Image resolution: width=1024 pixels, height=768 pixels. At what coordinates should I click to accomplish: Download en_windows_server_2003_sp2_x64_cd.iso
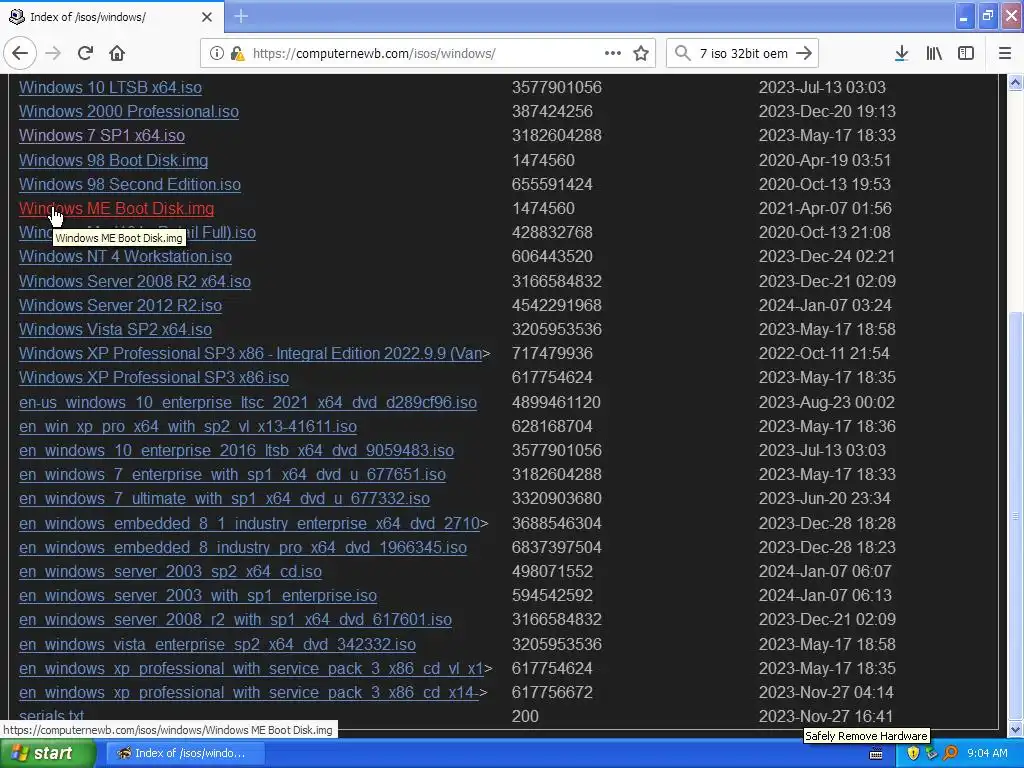170,572
